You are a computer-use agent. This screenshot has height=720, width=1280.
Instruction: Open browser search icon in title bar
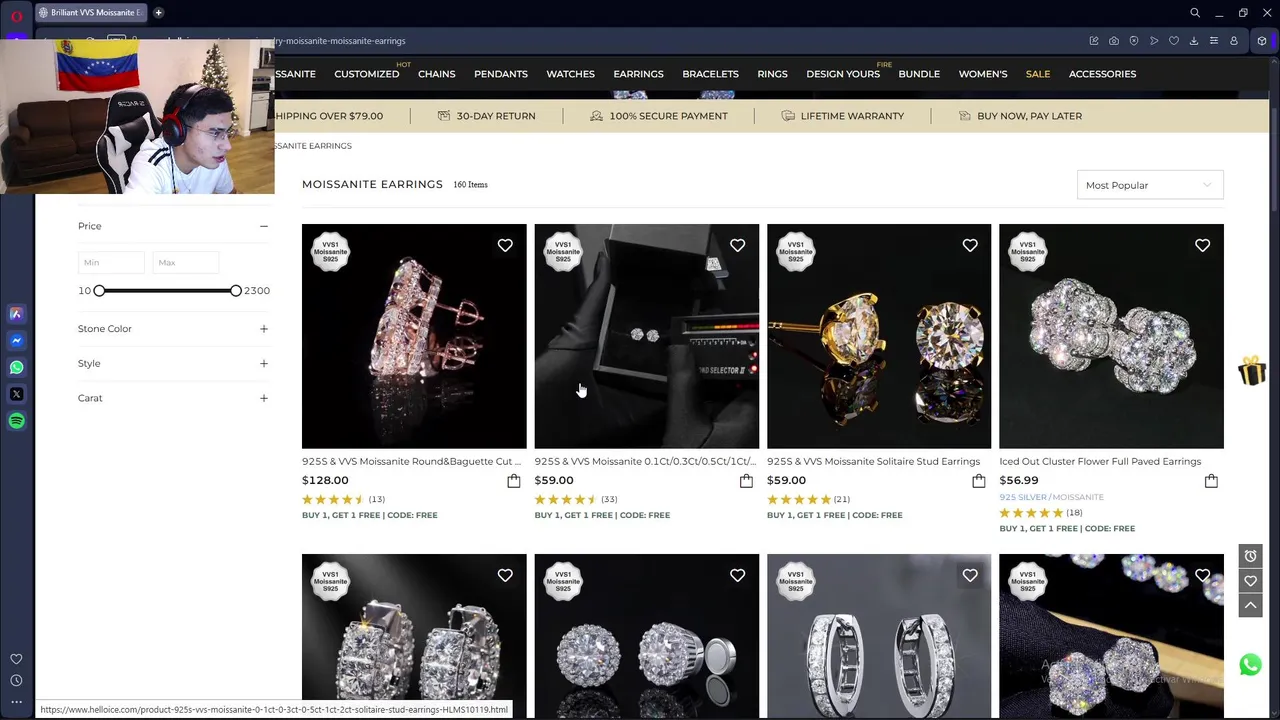pos(1194,13)
